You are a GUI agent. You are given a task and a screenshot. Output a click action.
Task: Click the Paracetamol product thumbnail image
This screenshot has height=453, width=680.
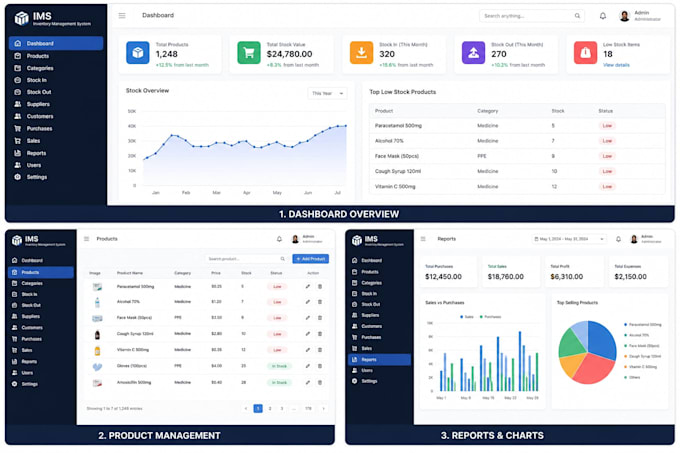pos(97,287)
